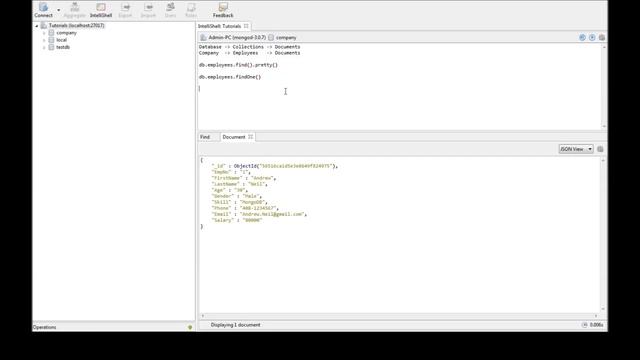Open the JSON View dropdown
The width and height of the screenshot is (640, 360).
[x=576, y=149]
